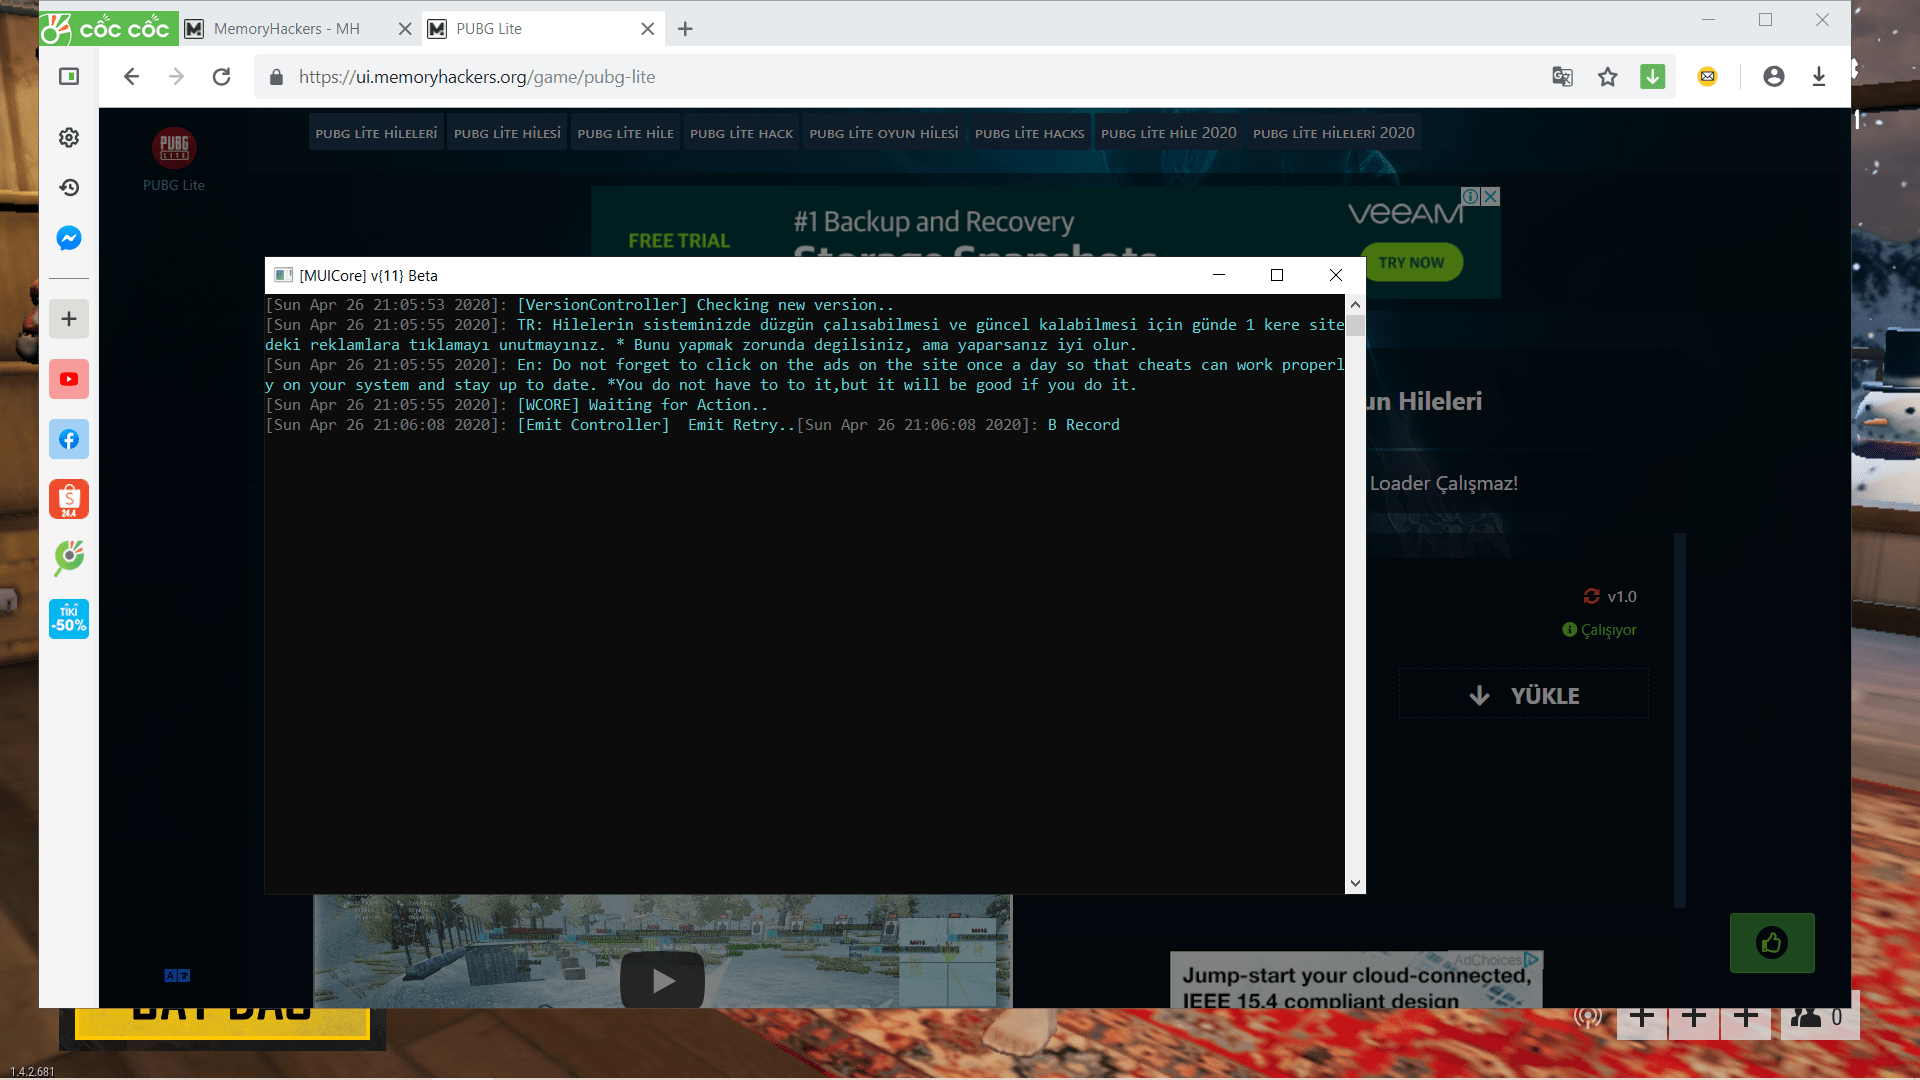
Task: Close the MemoryHackers - MH tab
Action: pyautogui.click(x=404, y=29)
